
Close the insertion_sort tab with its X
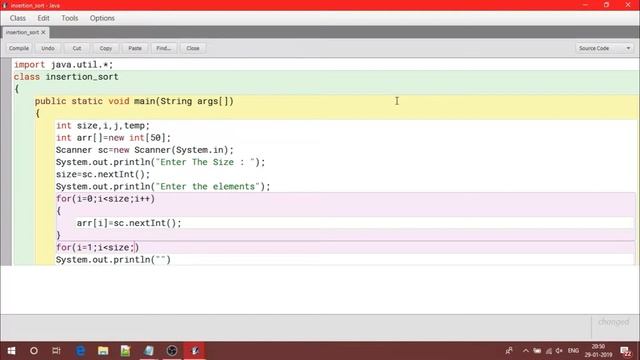click(43, 32)
